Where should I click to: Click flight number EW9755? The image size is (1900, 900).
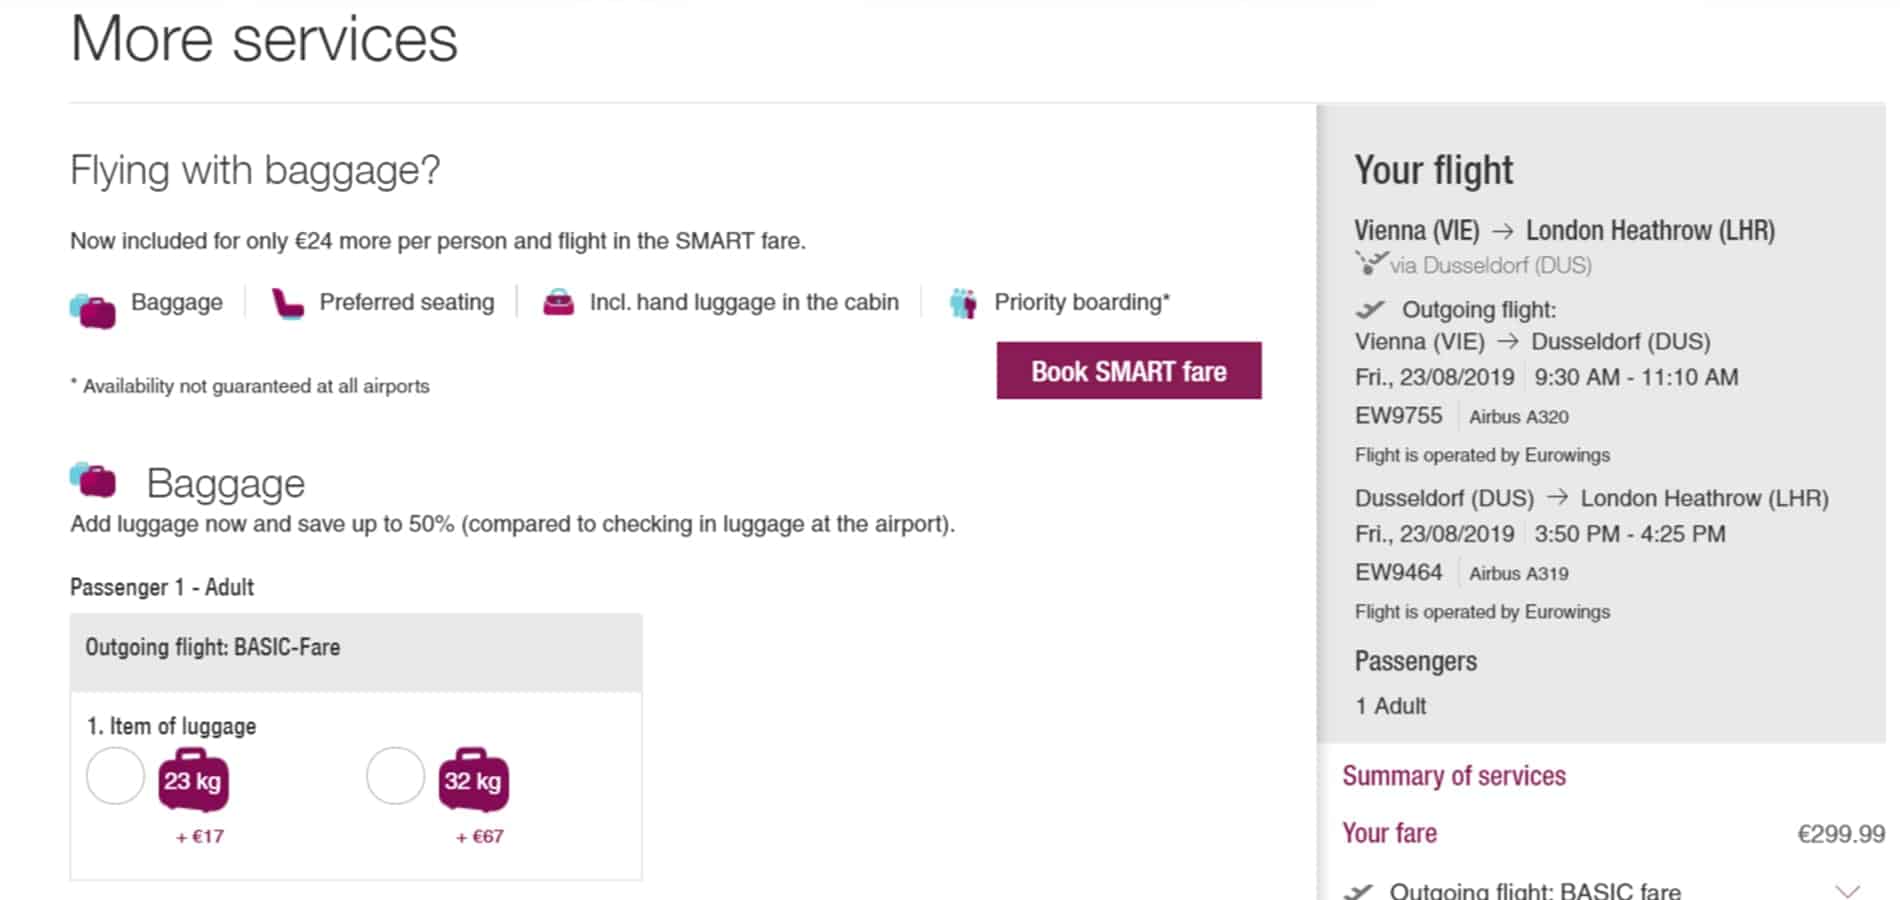pyautogui.click(x=1398, y=416)
